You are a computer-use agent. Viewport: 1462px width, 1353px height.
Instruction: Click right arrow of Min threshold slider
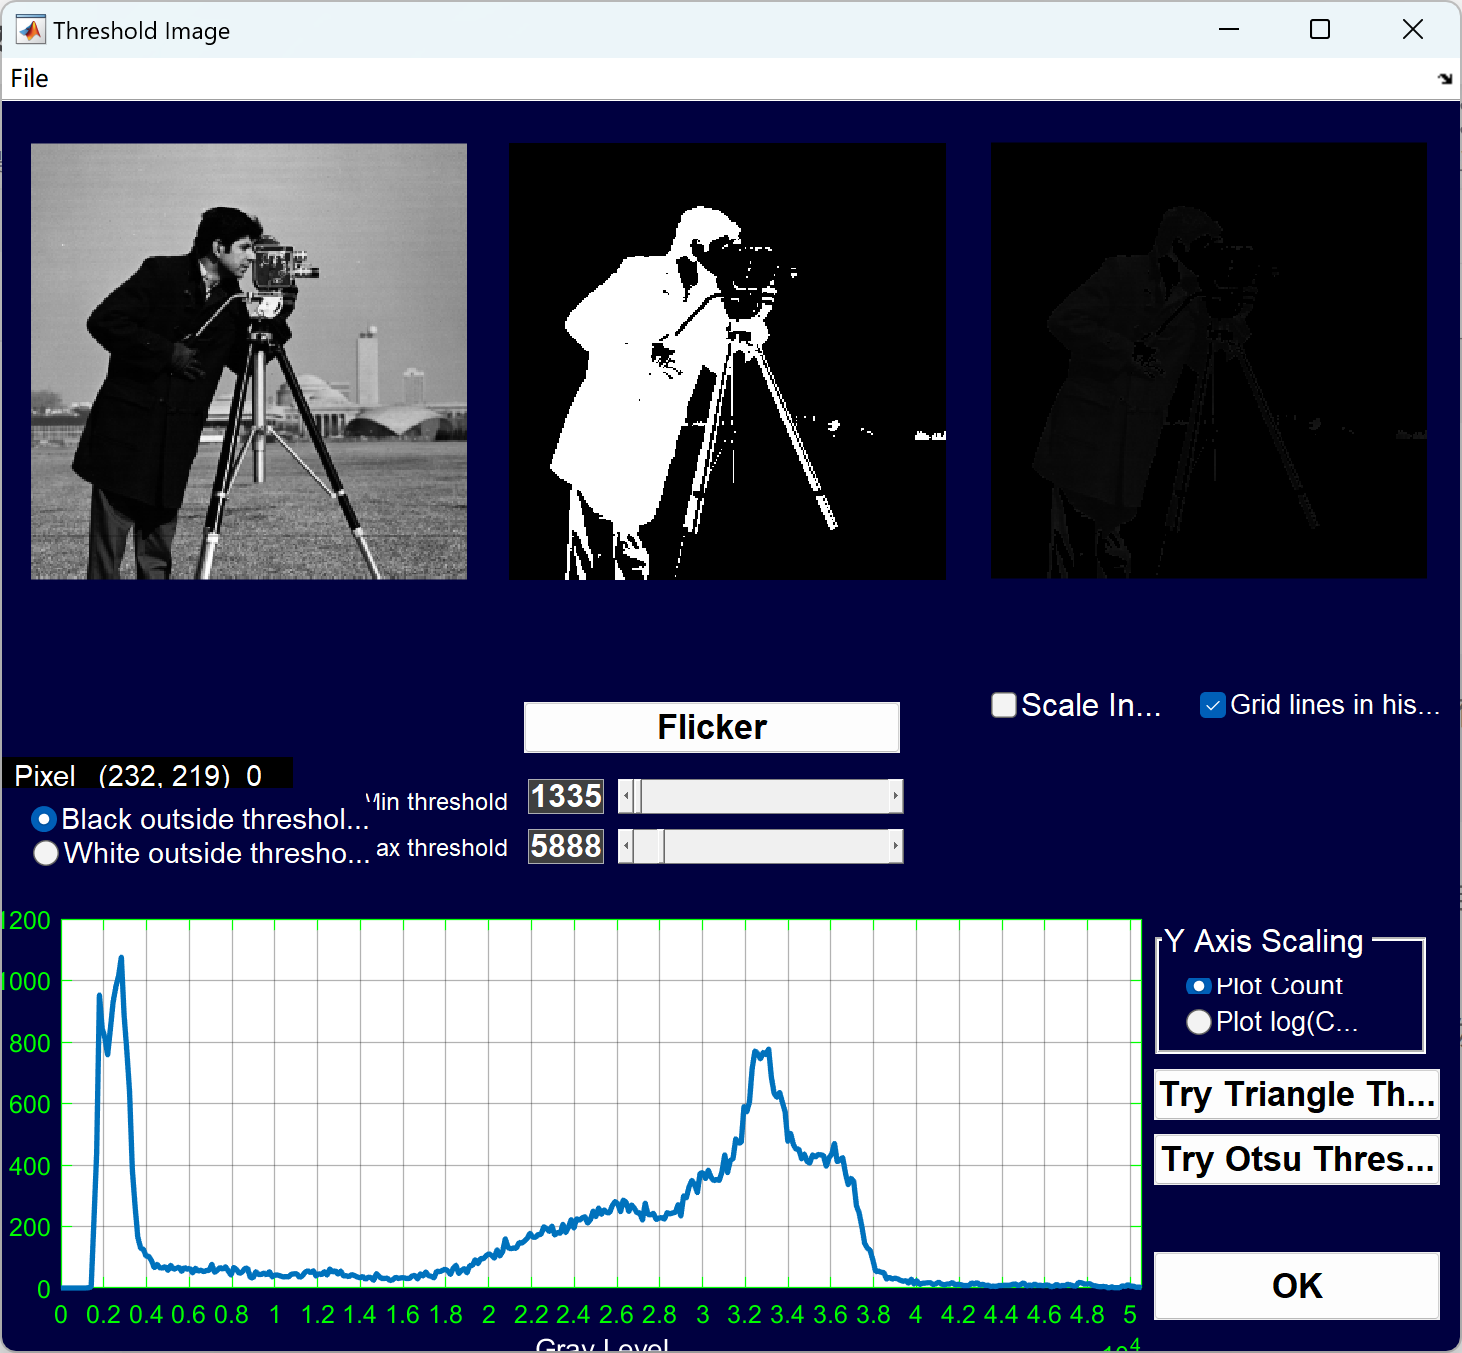(895, 796)
